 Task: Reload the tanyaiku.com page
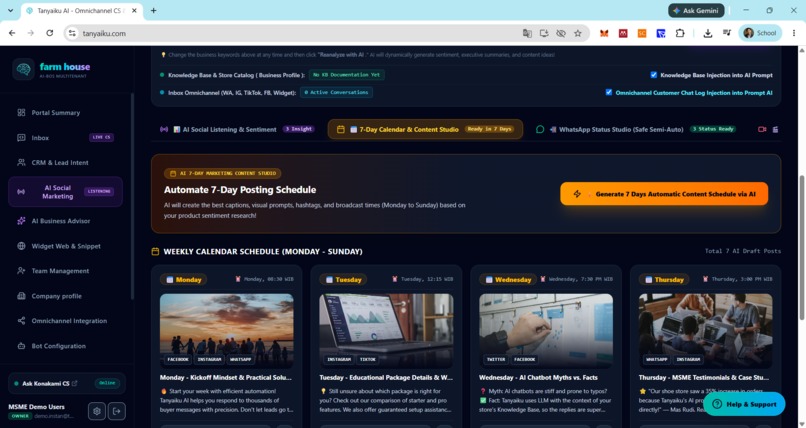click(49, 33)
